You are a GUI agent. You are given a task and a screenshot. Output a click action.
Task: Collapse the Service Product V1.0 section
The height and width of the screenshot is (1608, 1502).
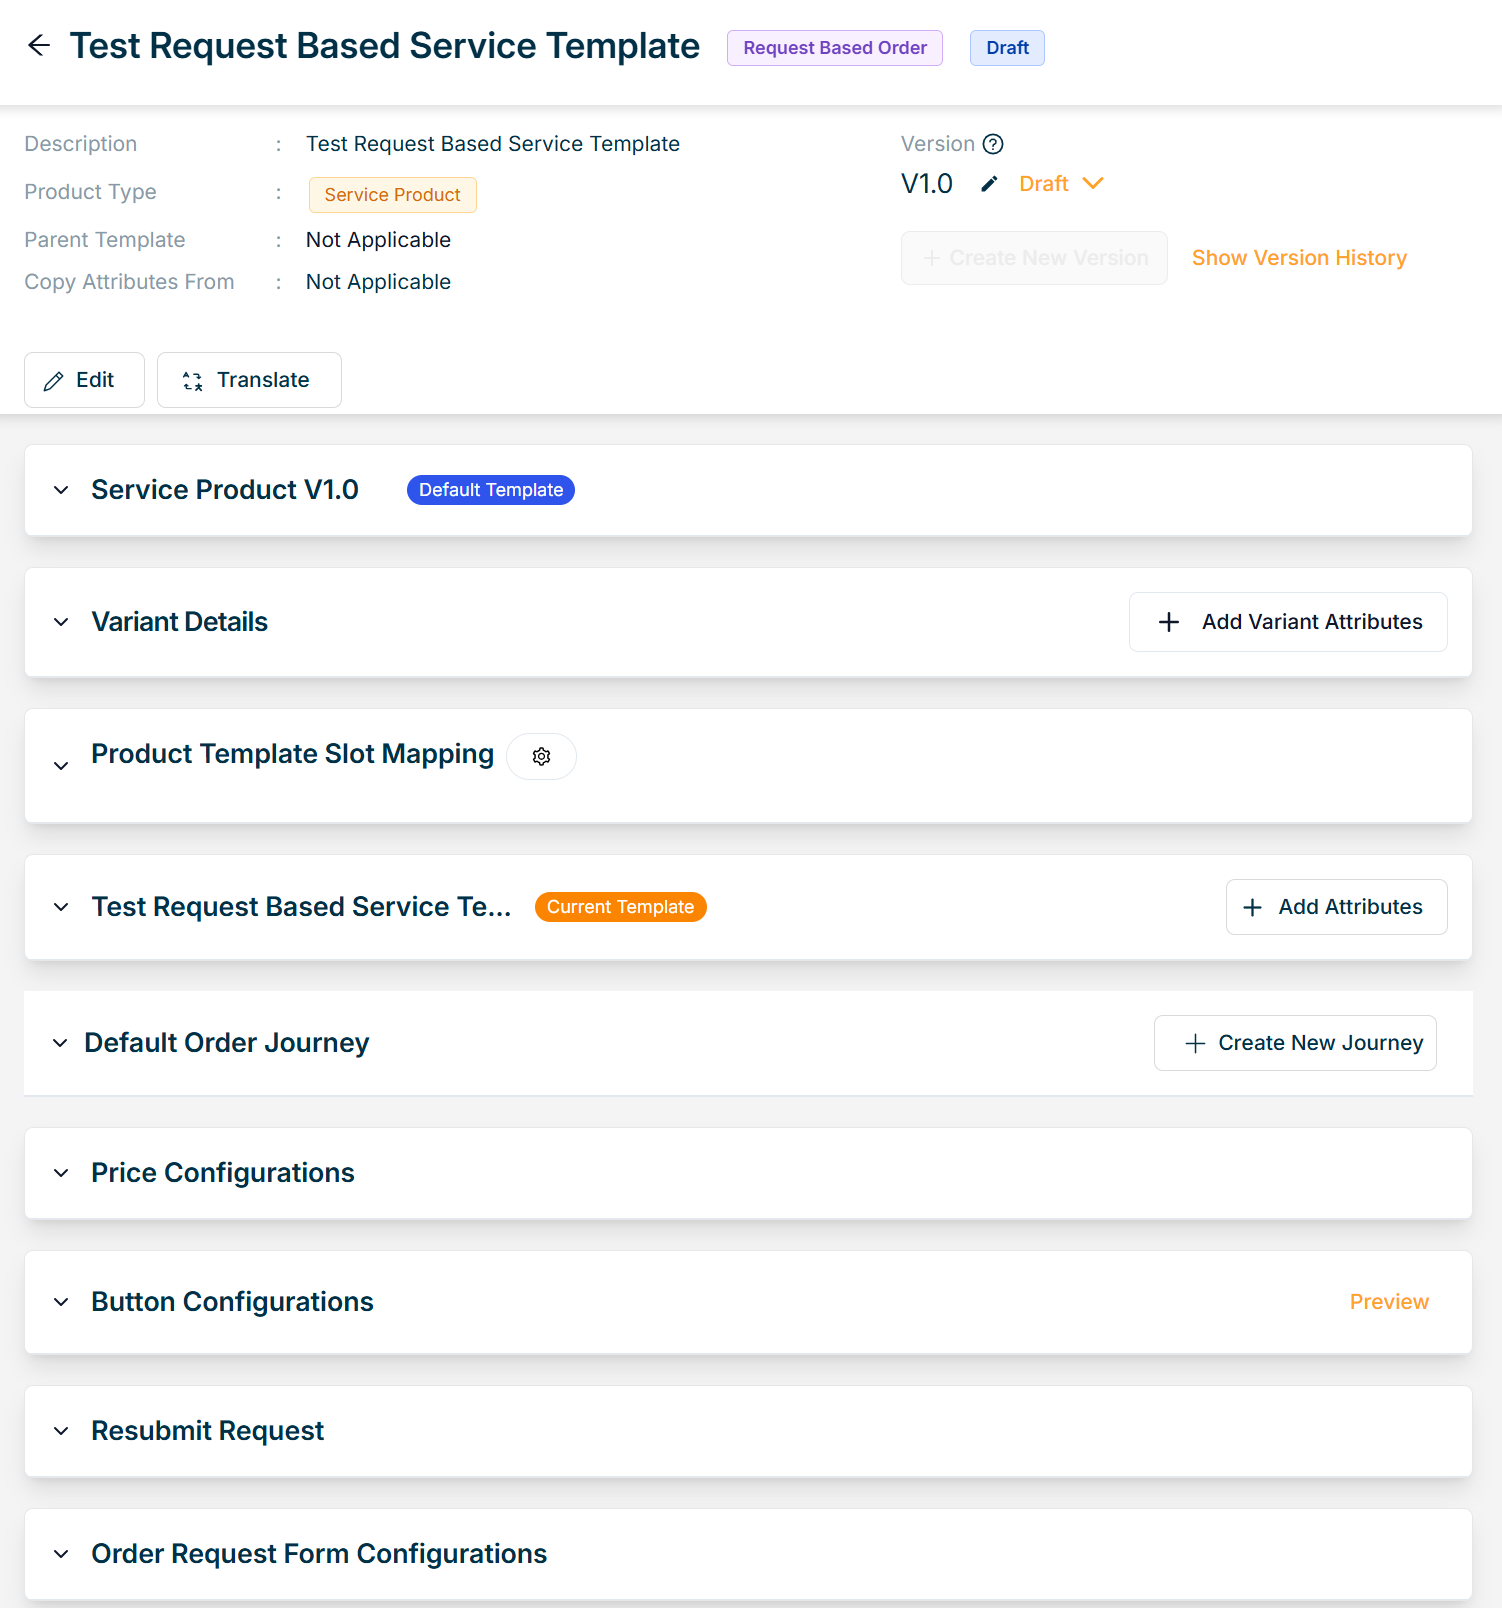[61, 490]
